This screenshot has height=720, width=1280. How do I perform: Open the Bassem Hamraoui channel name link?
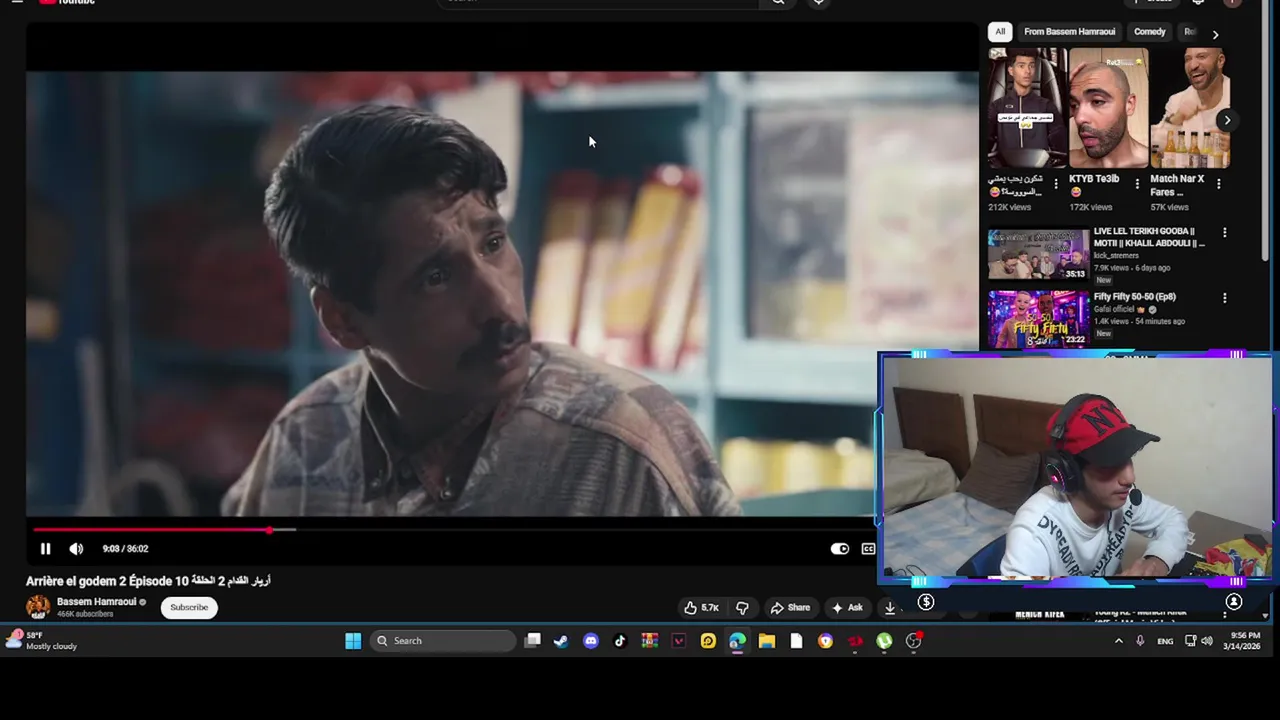(x=96, y=602)
